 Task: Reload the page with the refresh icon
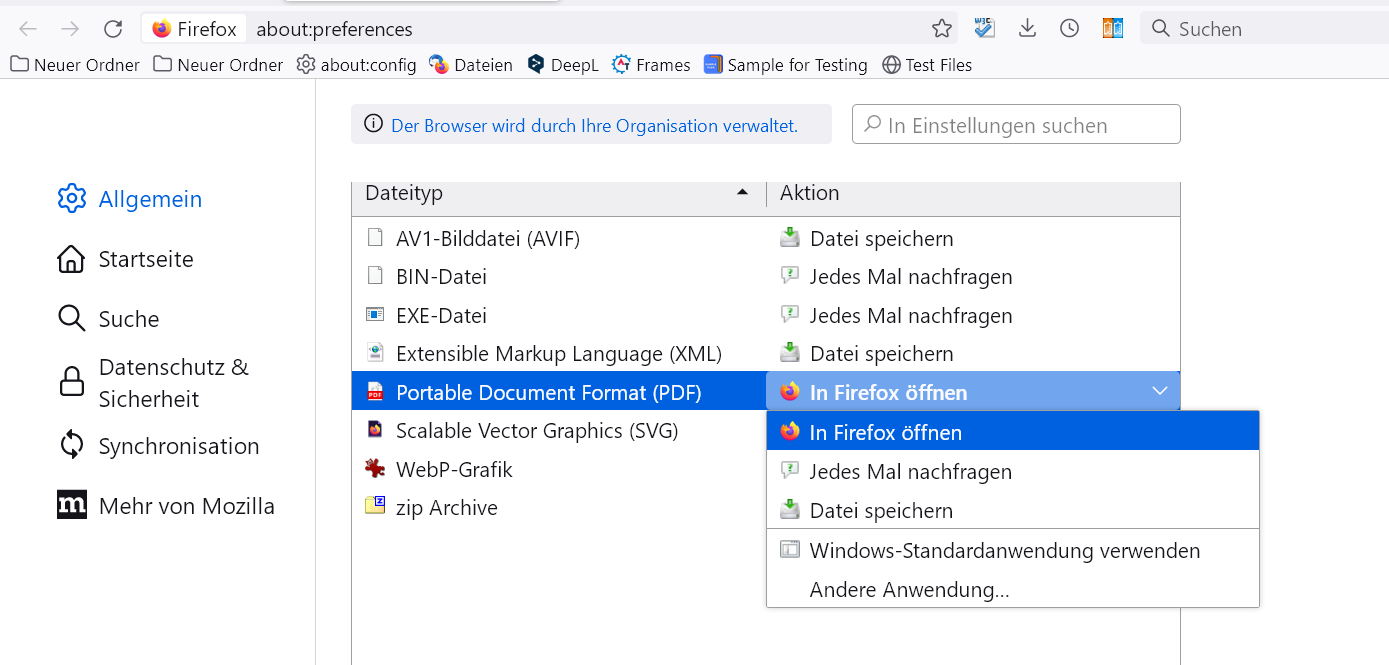[x=114, y=29]
